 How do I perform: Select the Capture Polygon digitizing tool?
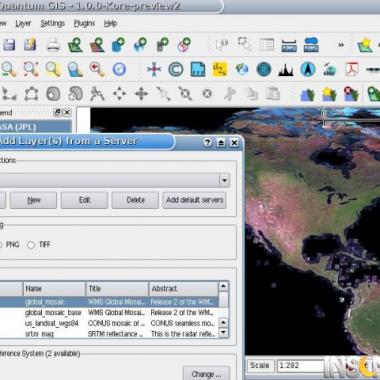click(x=31, y=94)
